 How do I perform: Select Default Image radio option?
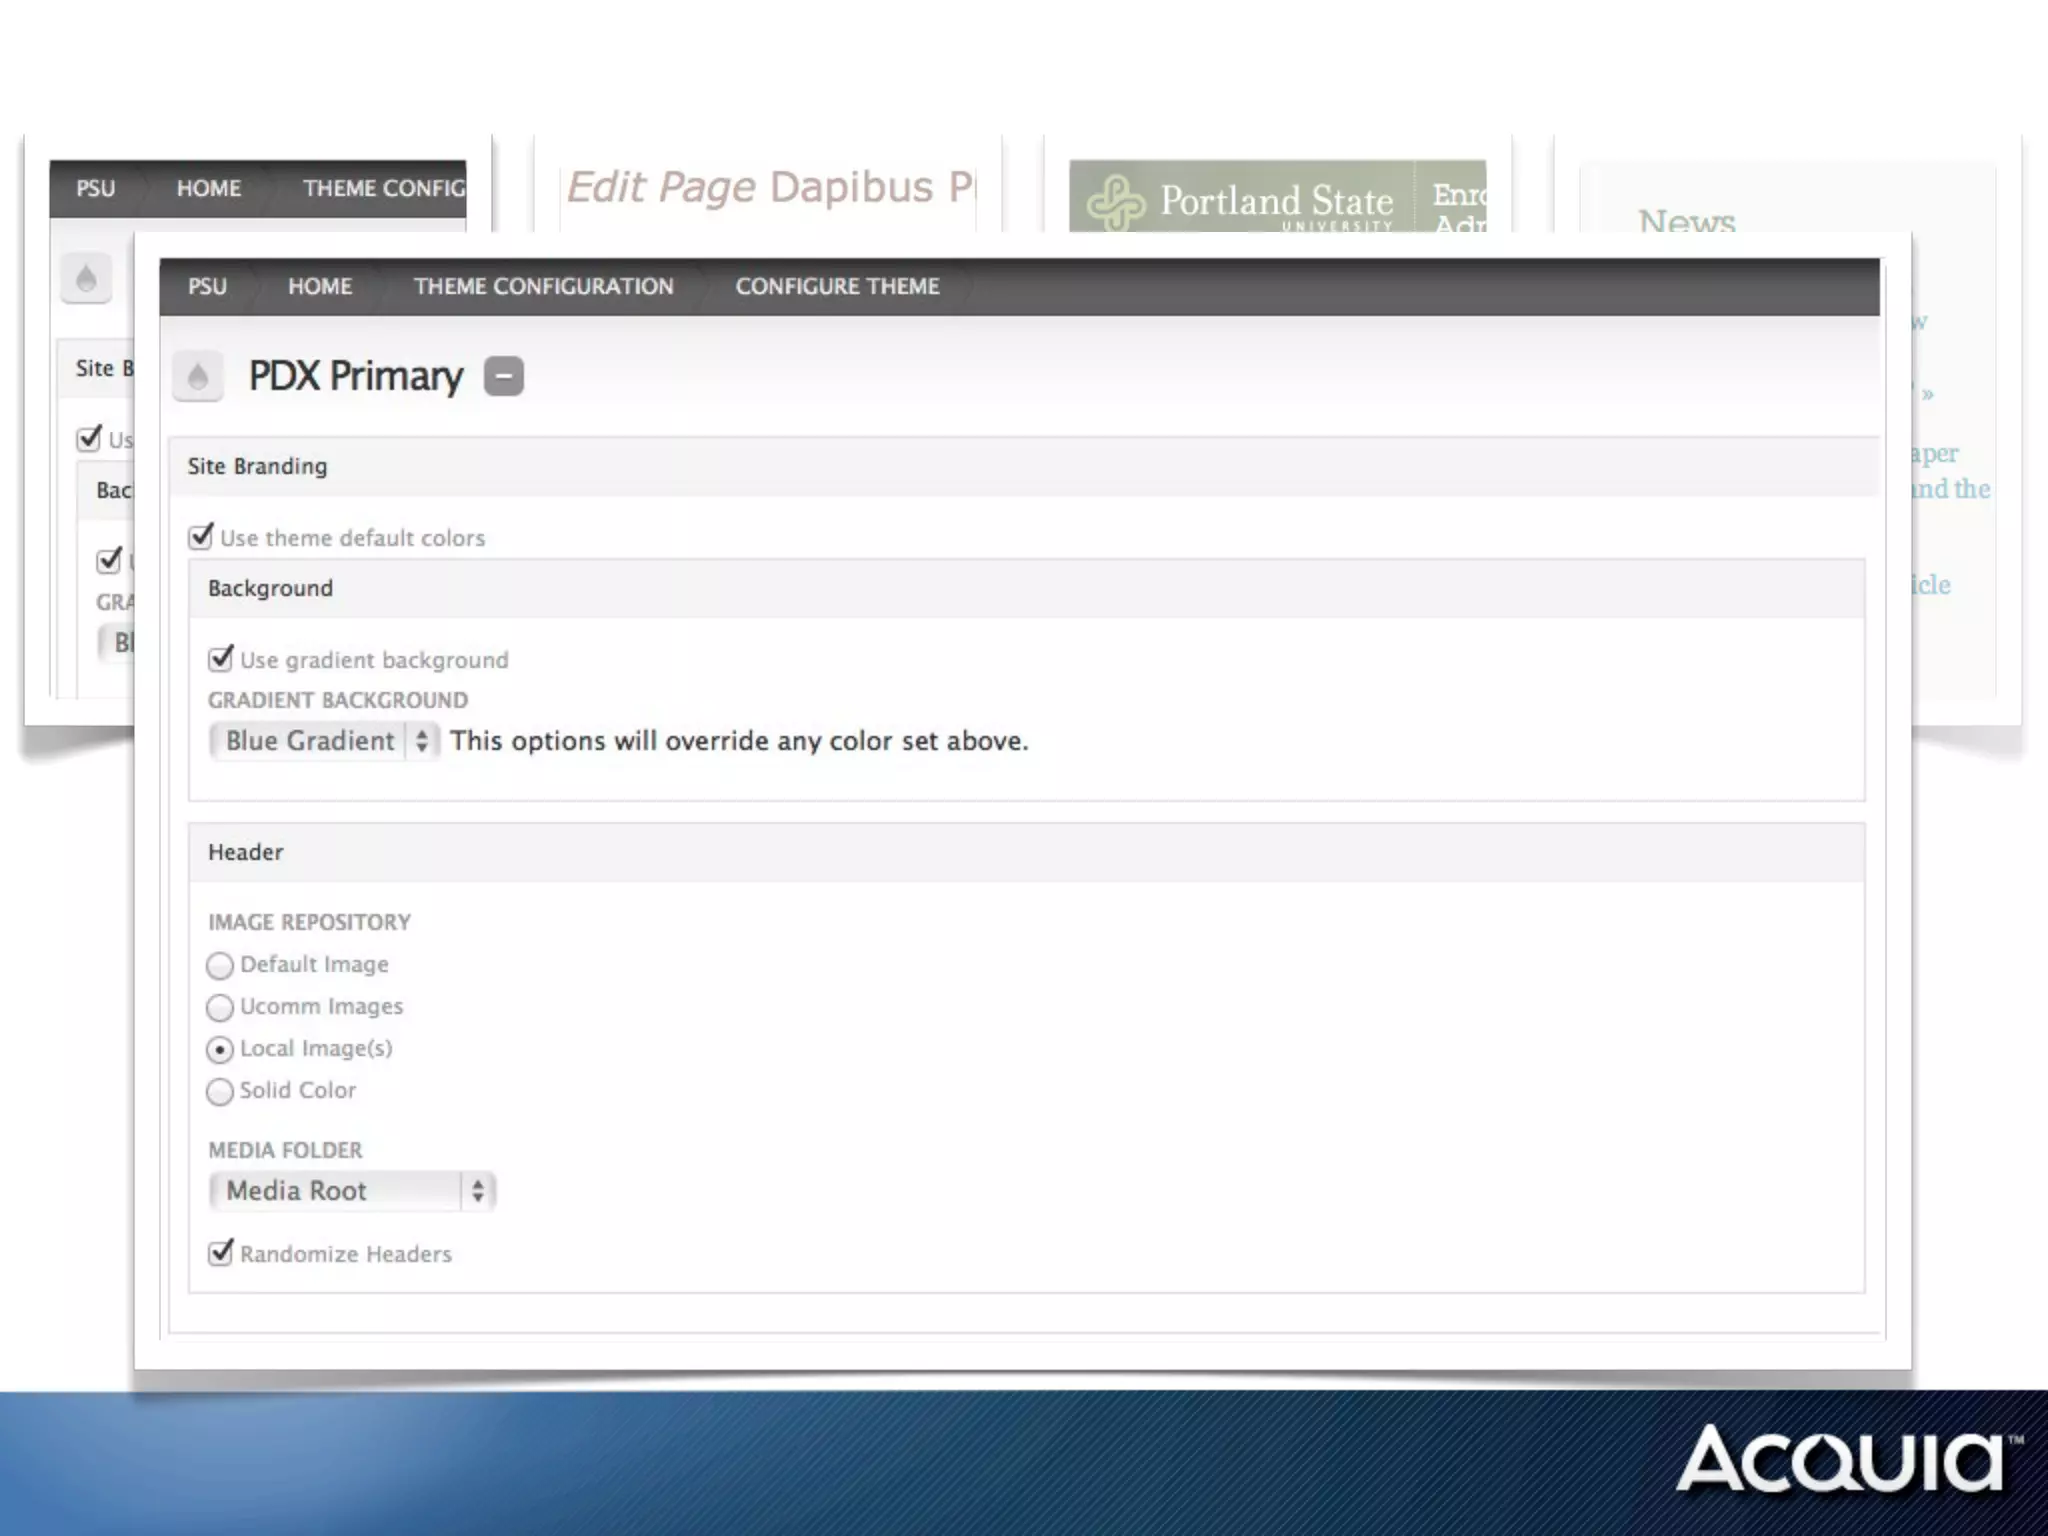pos(220,965)
